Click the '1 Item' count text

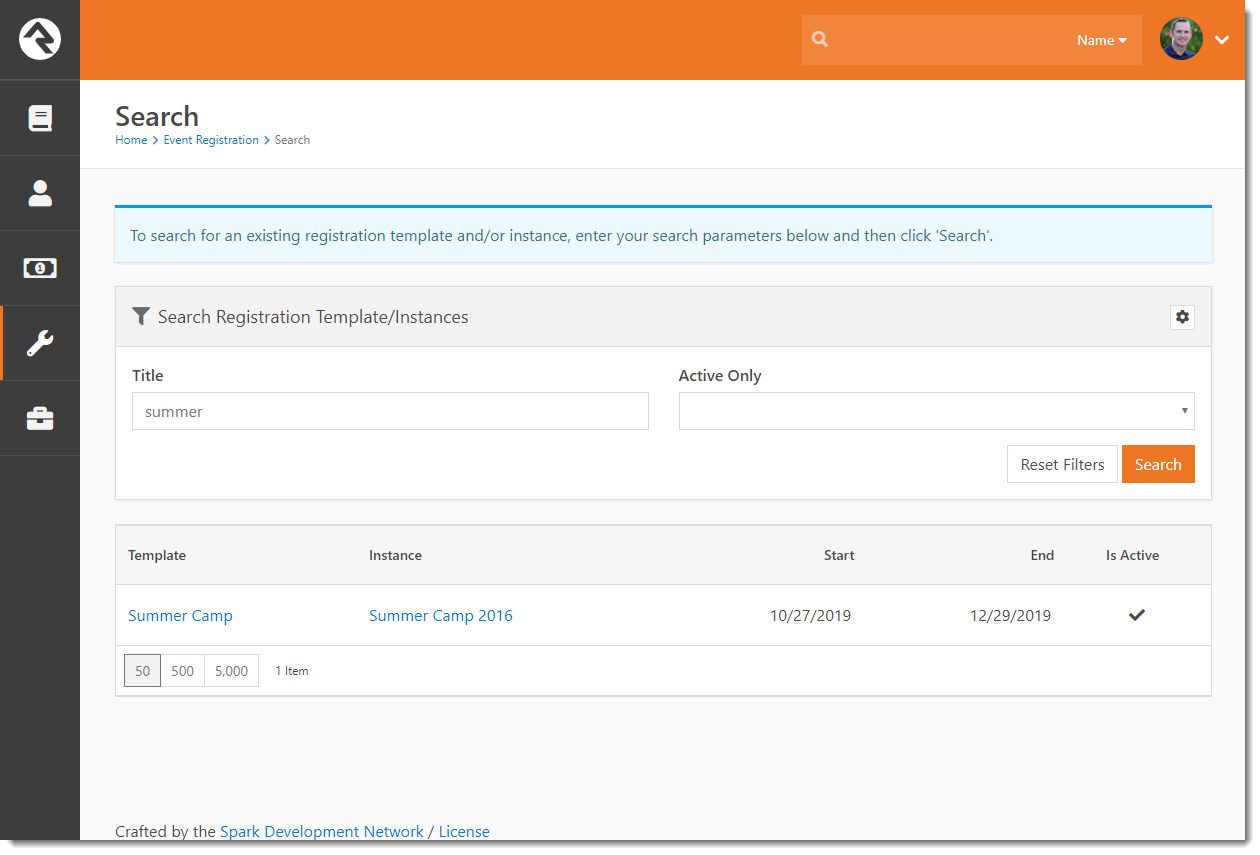coord(292,671)
